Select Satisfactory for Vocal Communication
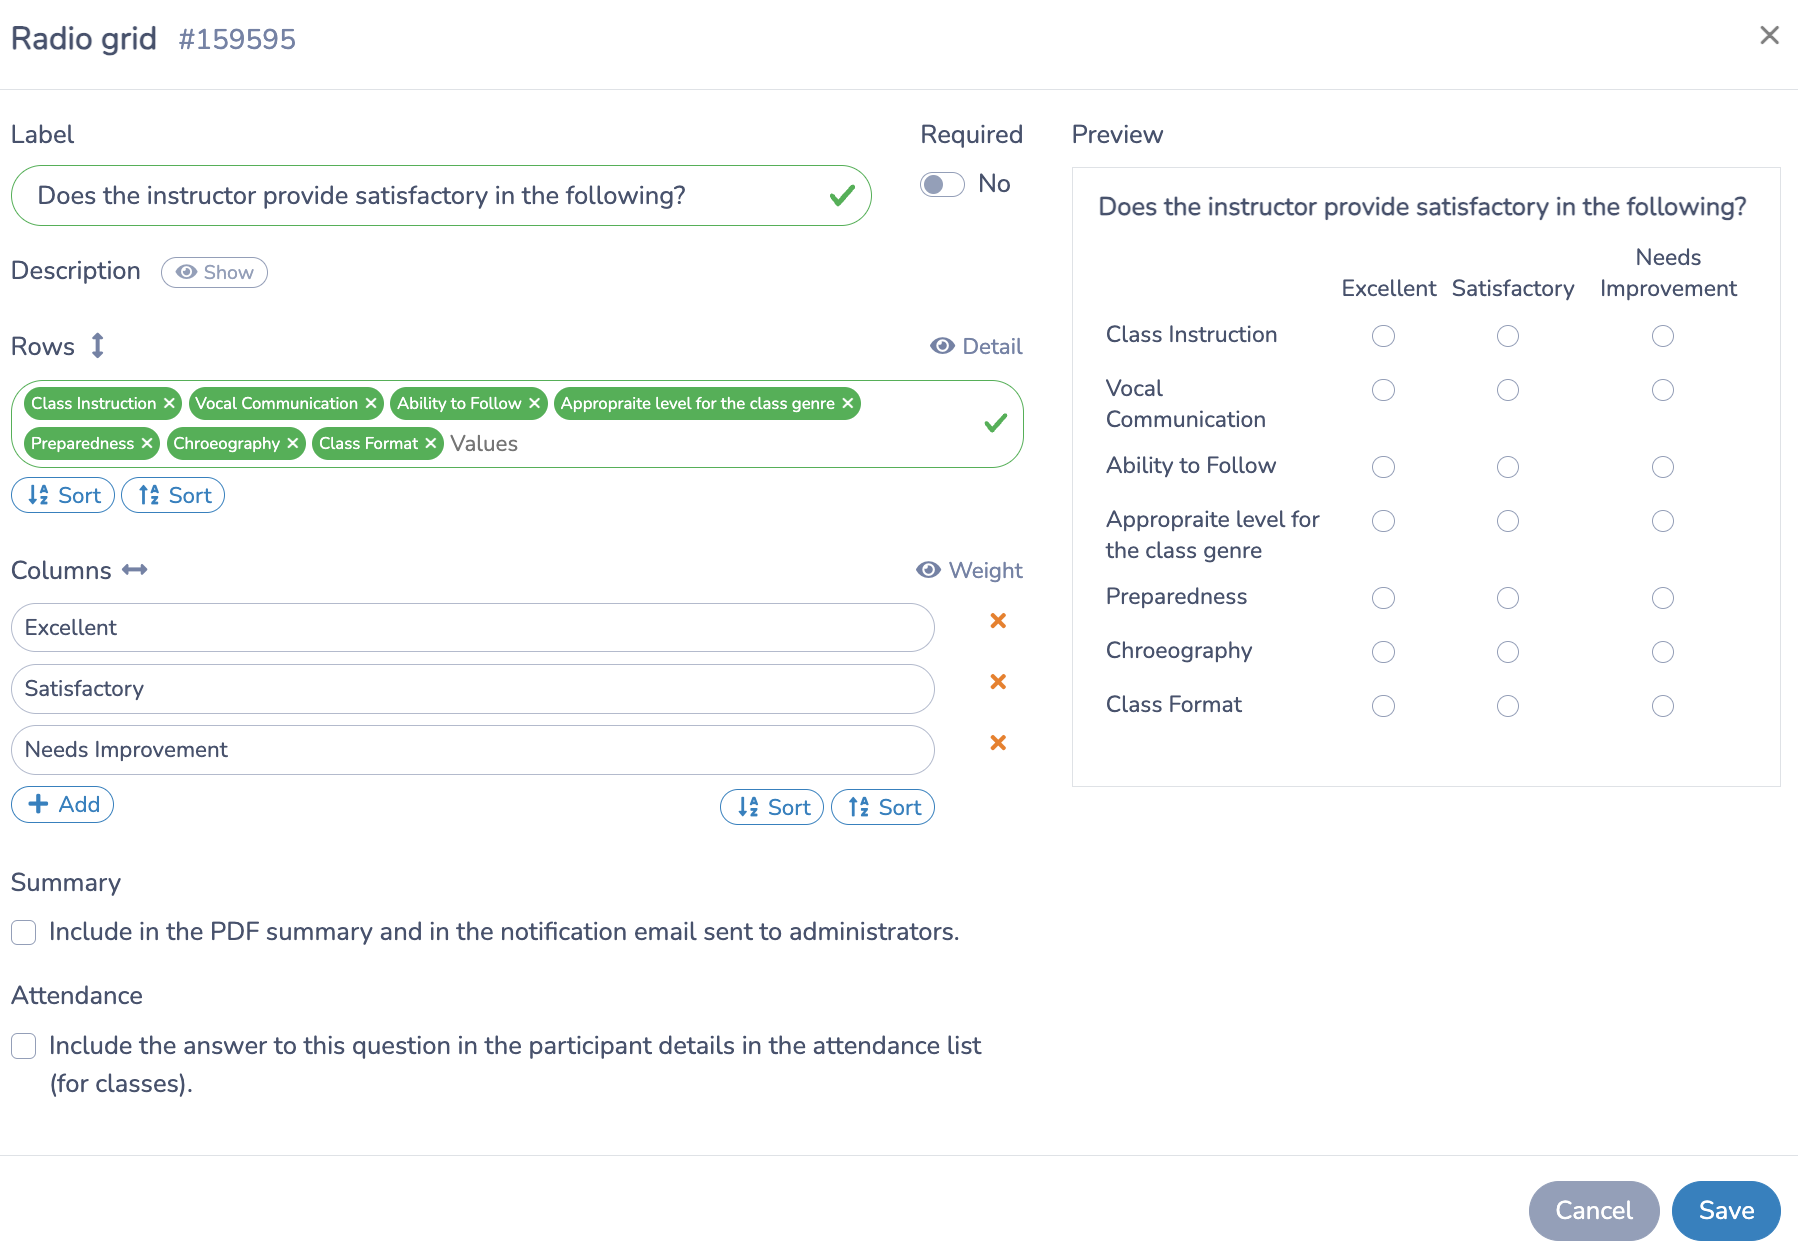This screenshot has height=1258, width=1798. [x=1508, y=390]
